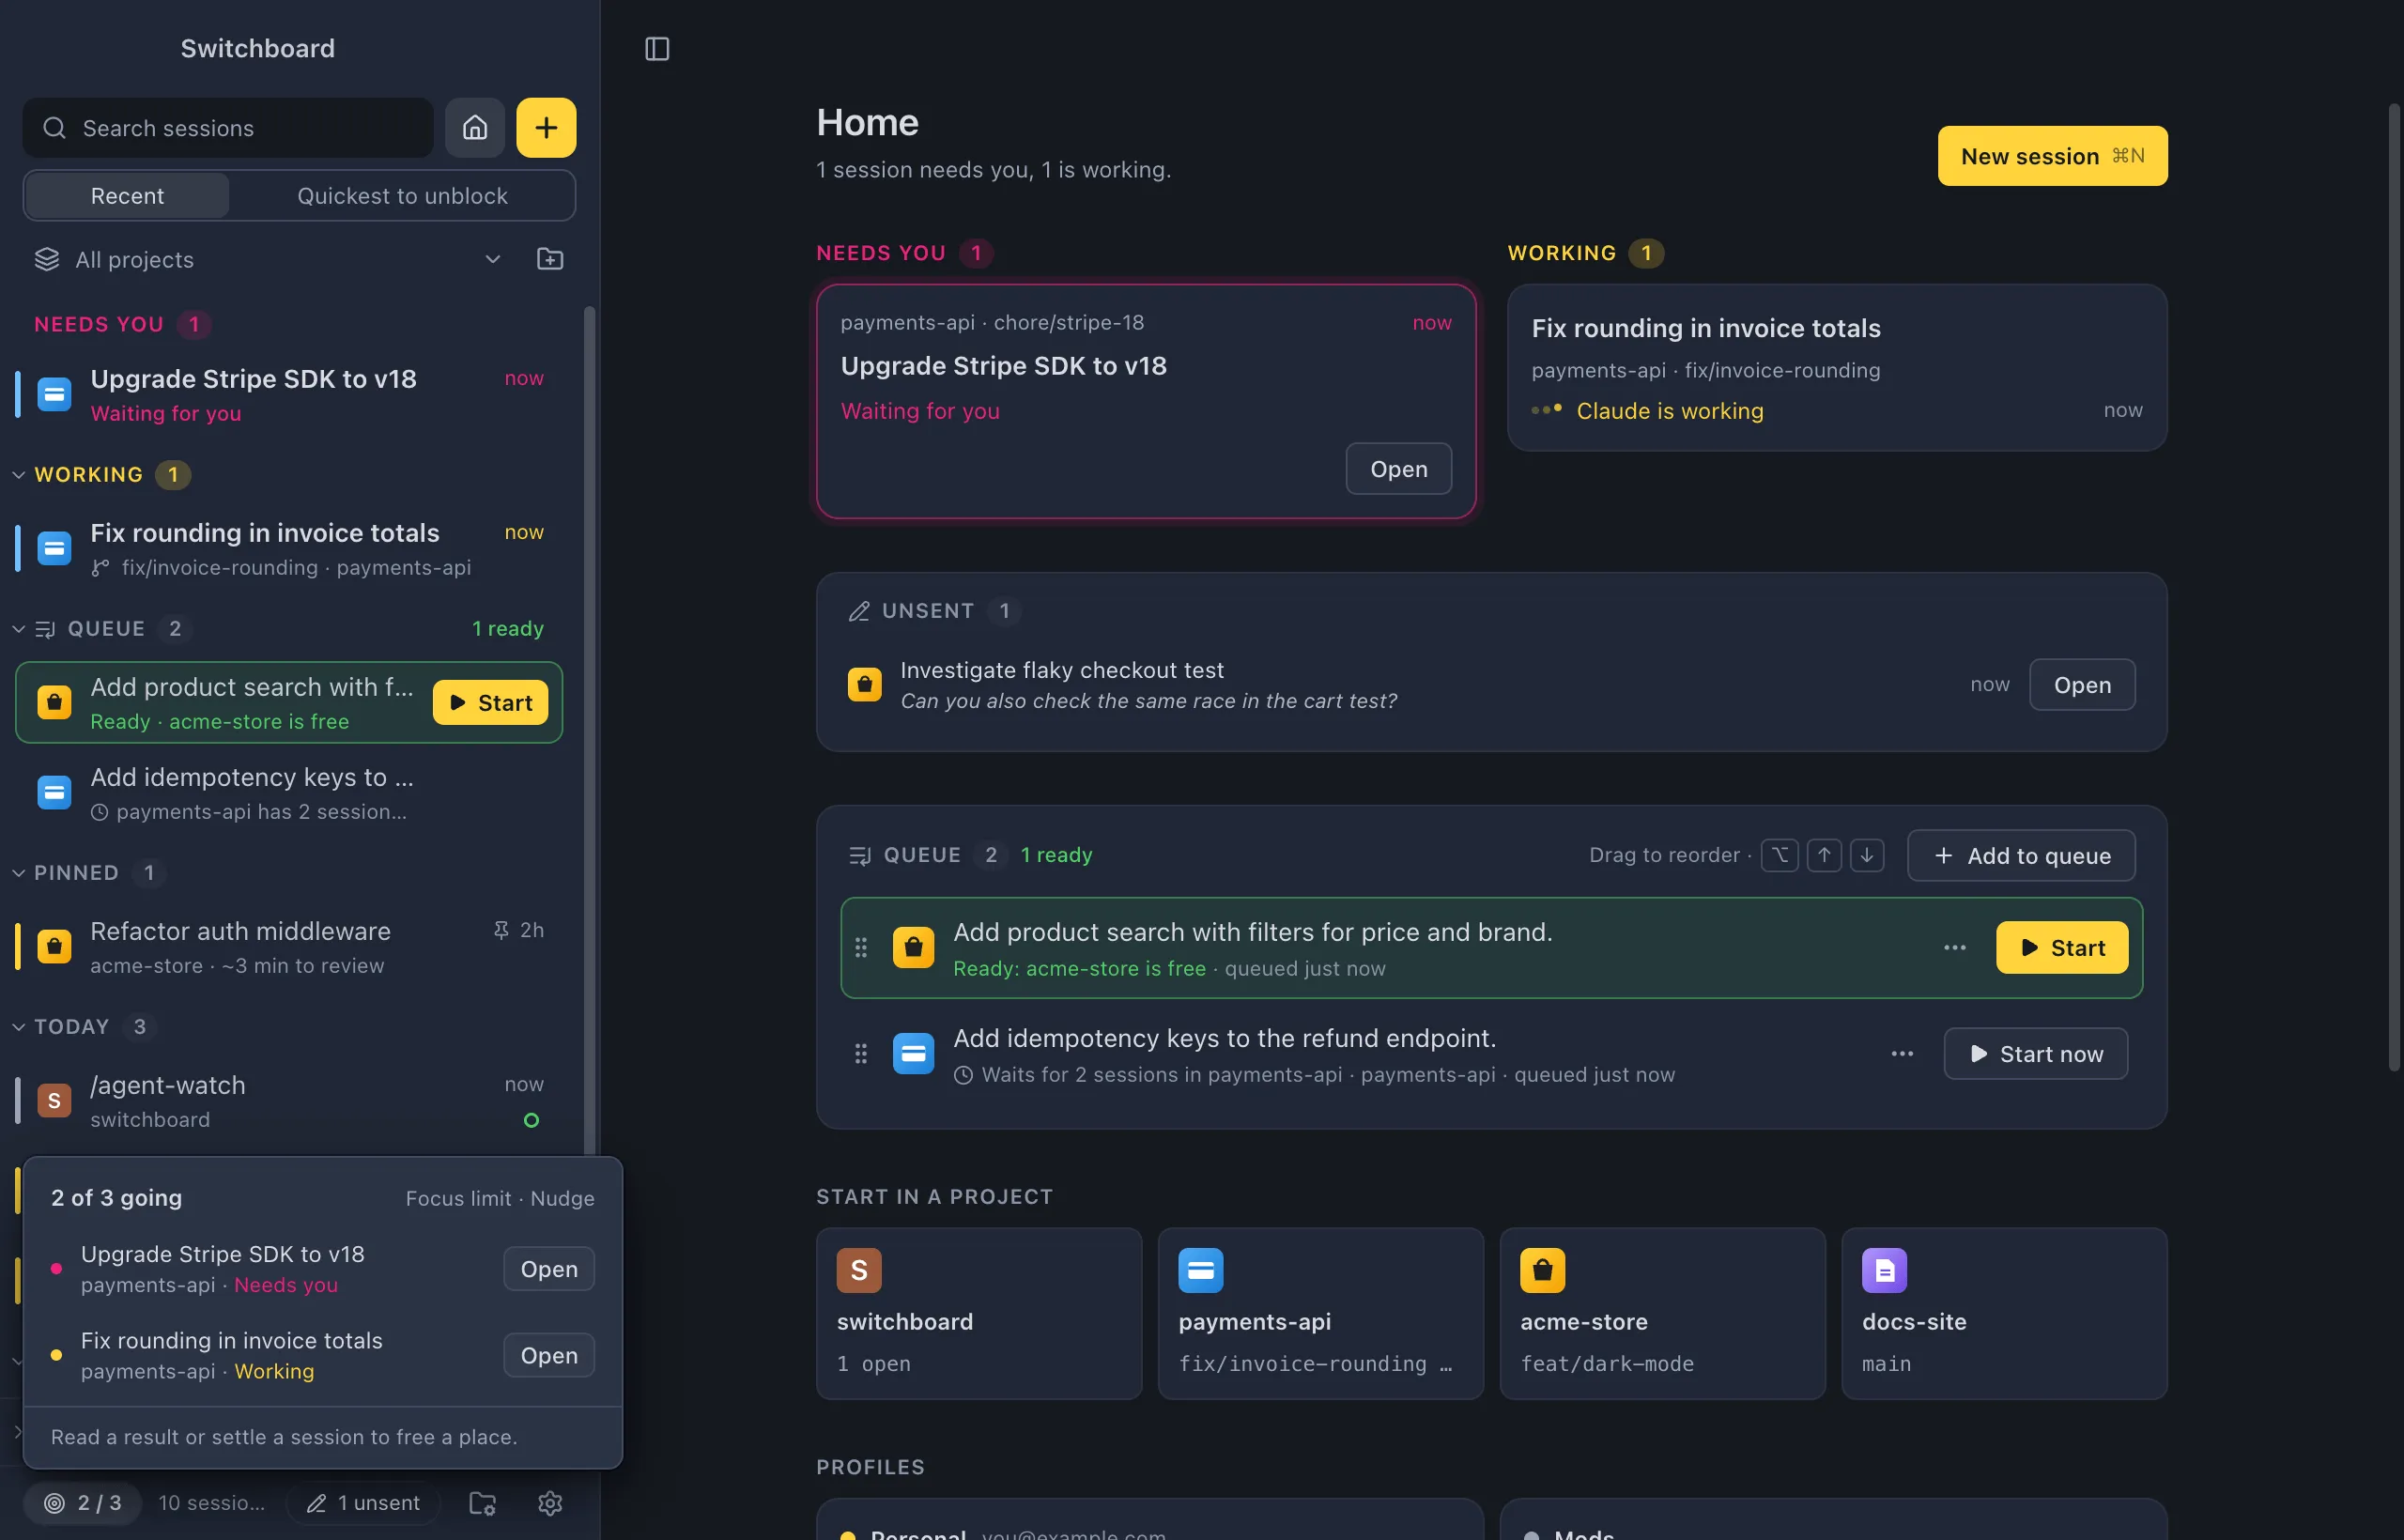Open settings gear in sidebar footer
Image resolution: width=2404 pixels, height=1540 pixels.
pos(550,1502)
